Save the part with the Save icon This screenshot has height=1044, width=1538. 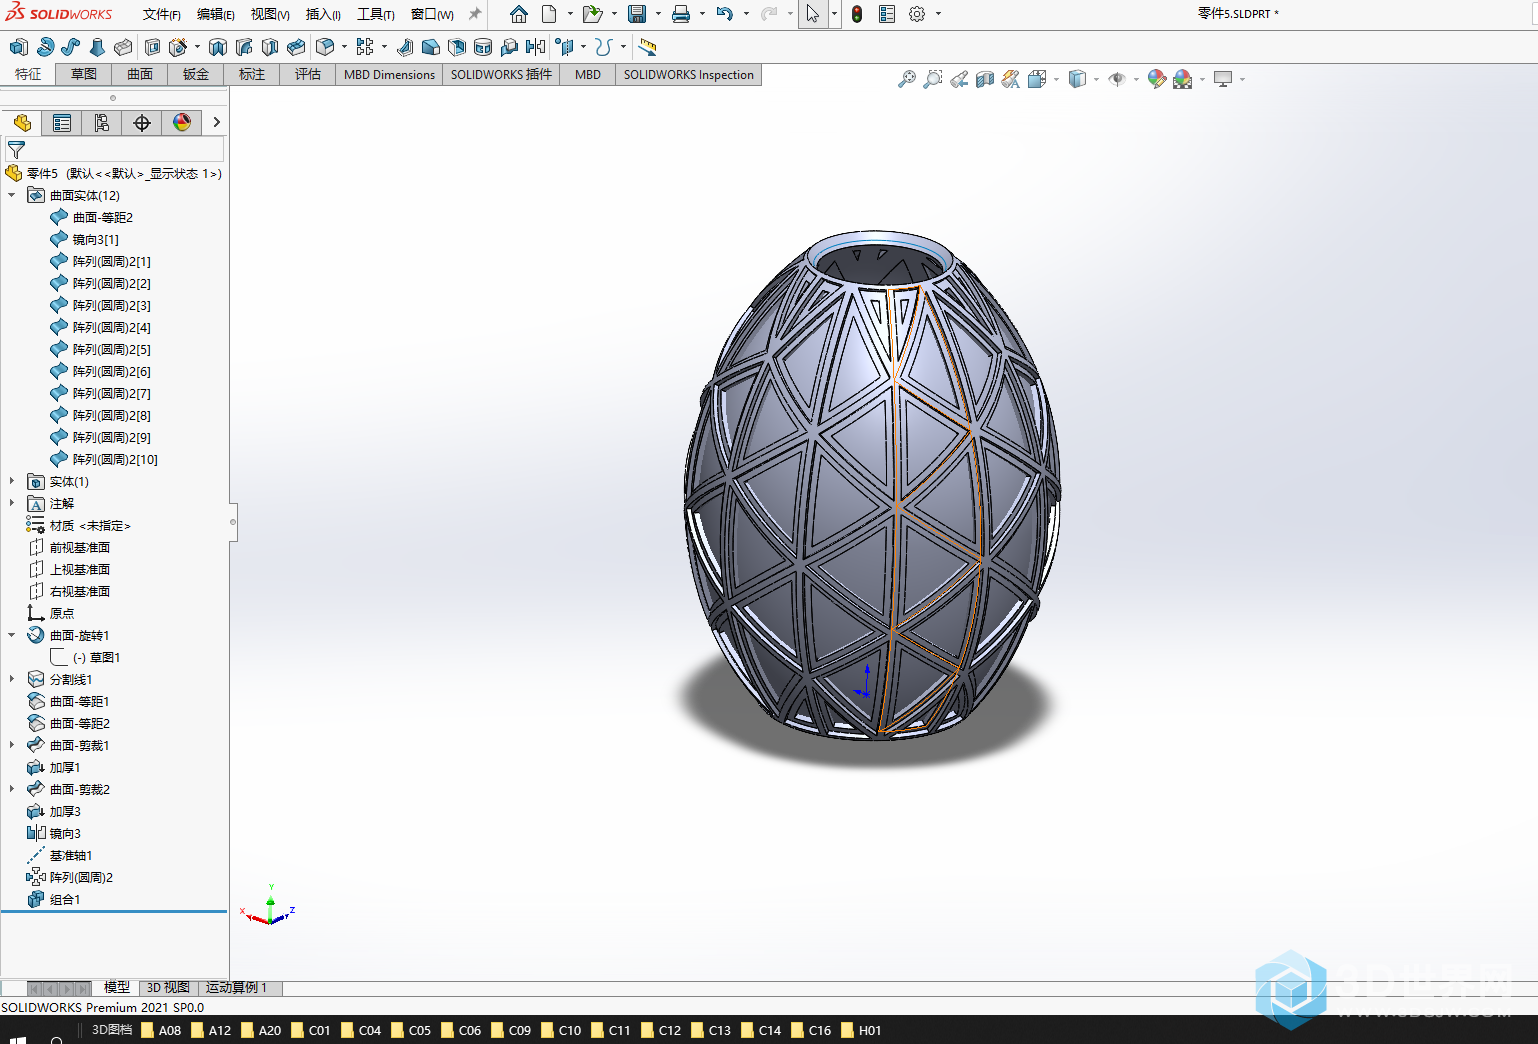tap(637, 14)
